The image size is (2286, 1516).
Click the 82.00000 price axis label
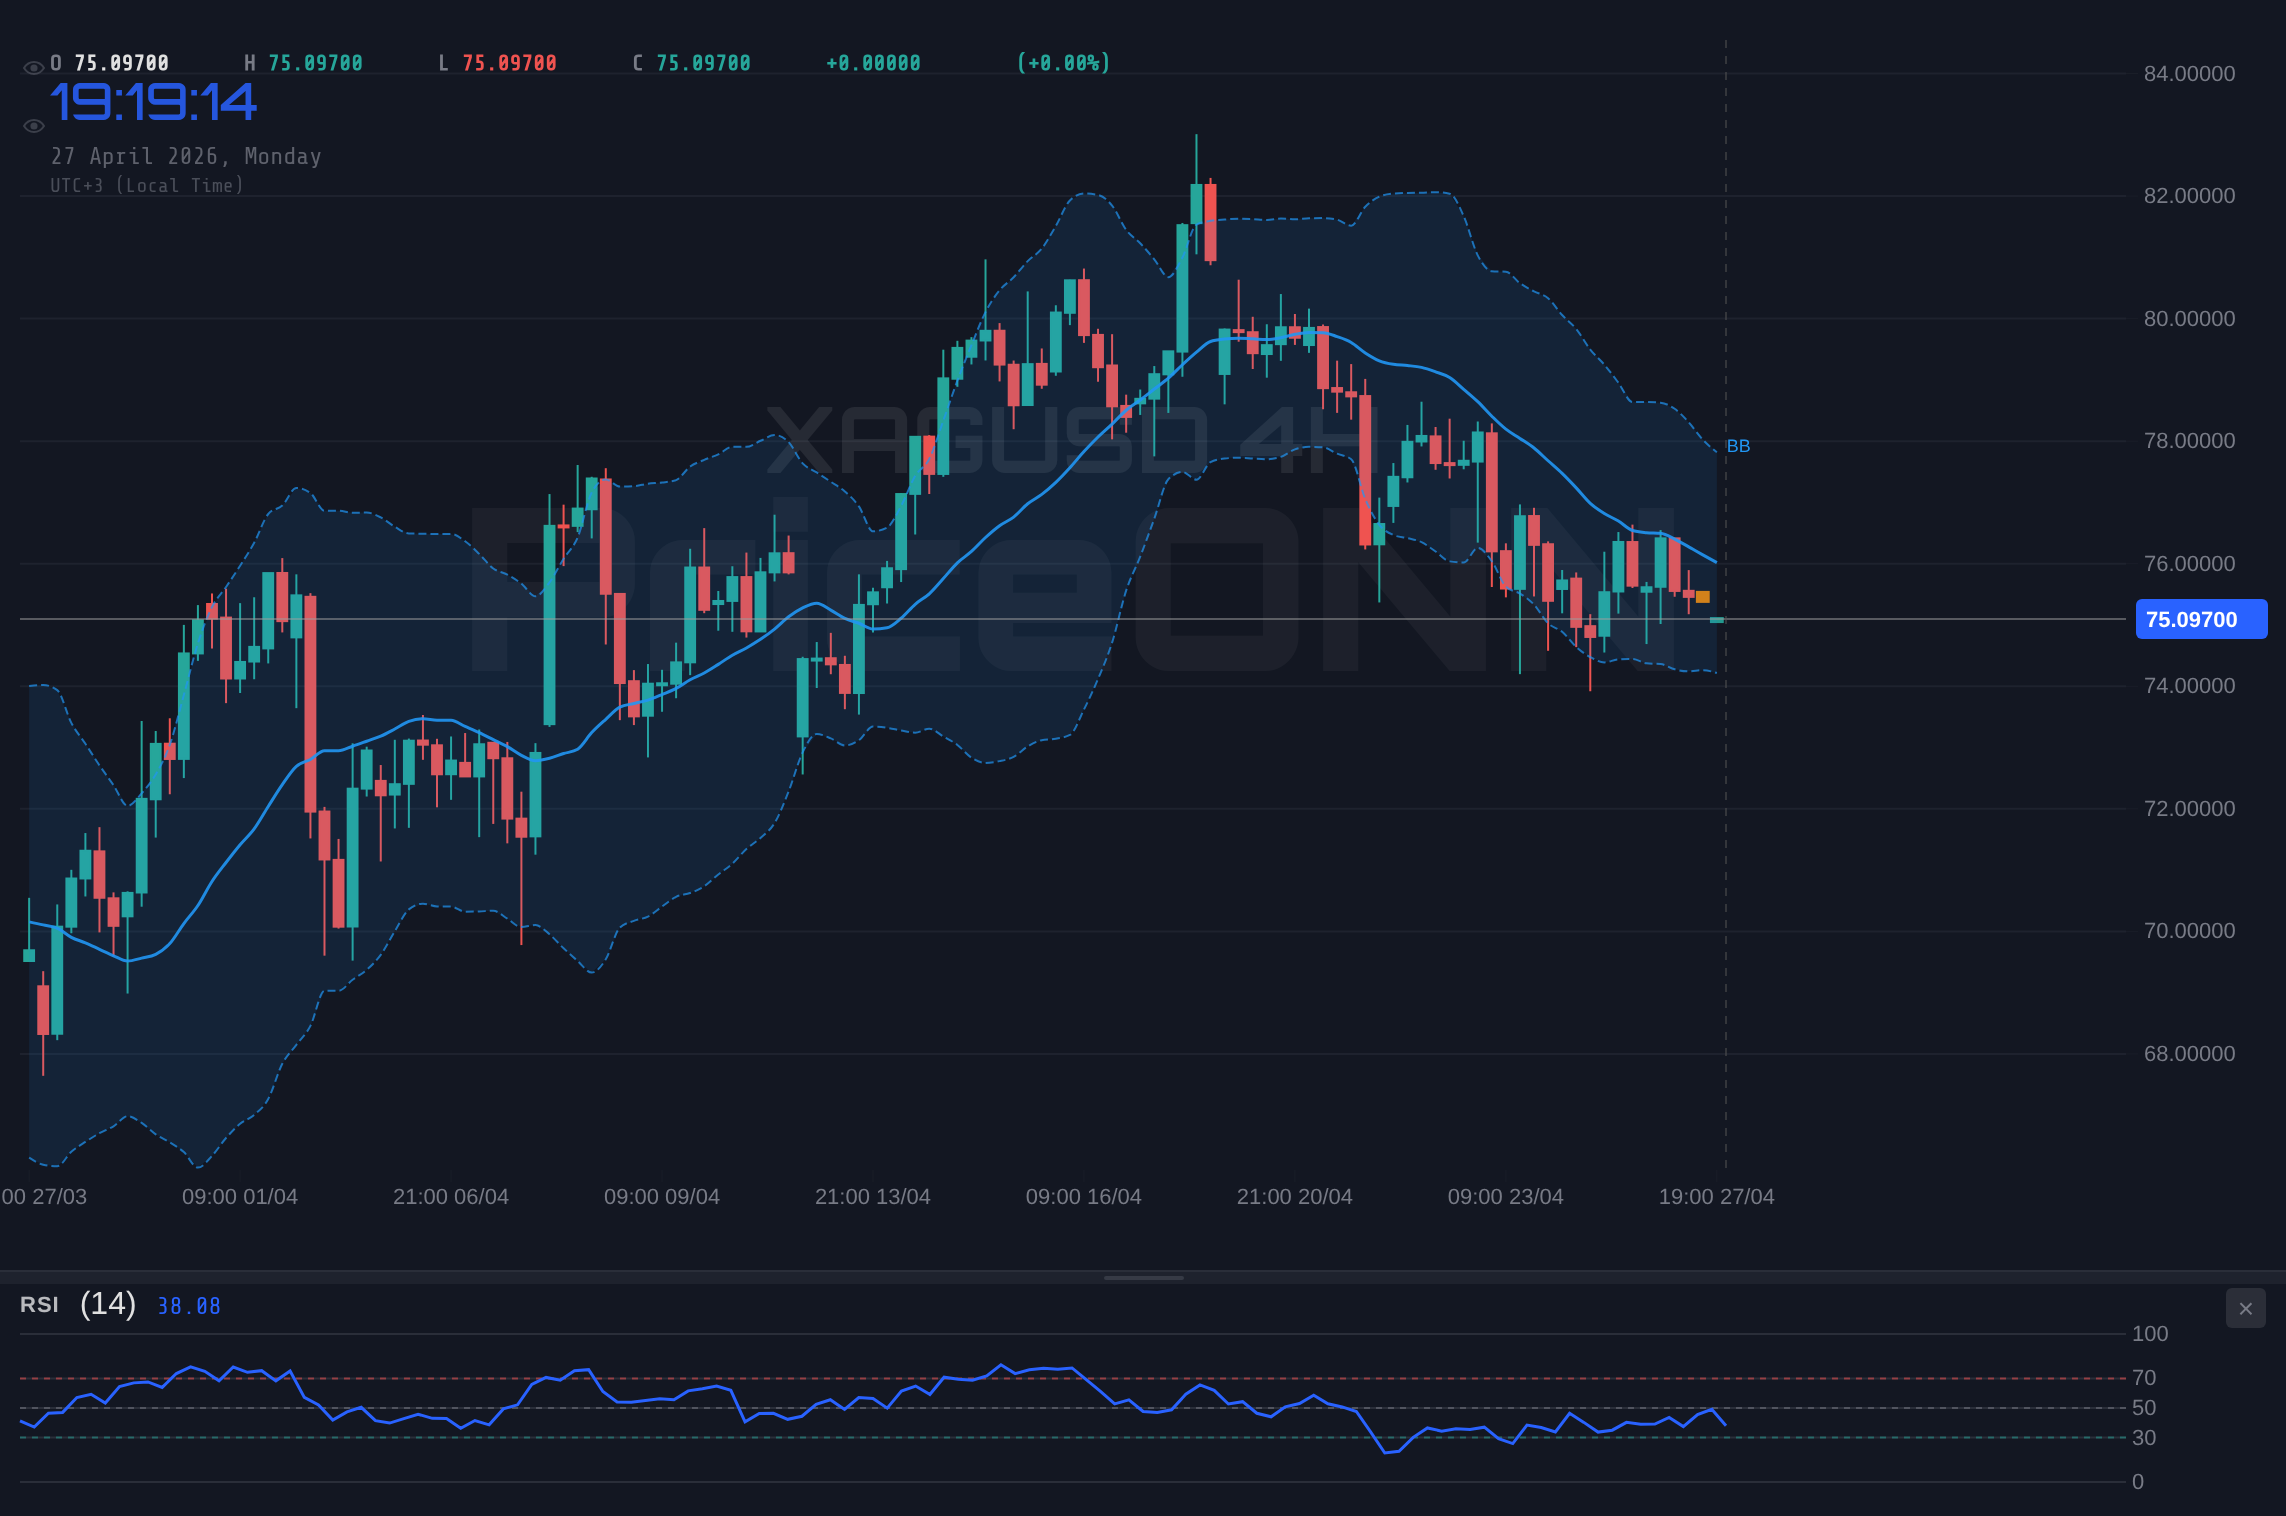(x=2189, y=196)
